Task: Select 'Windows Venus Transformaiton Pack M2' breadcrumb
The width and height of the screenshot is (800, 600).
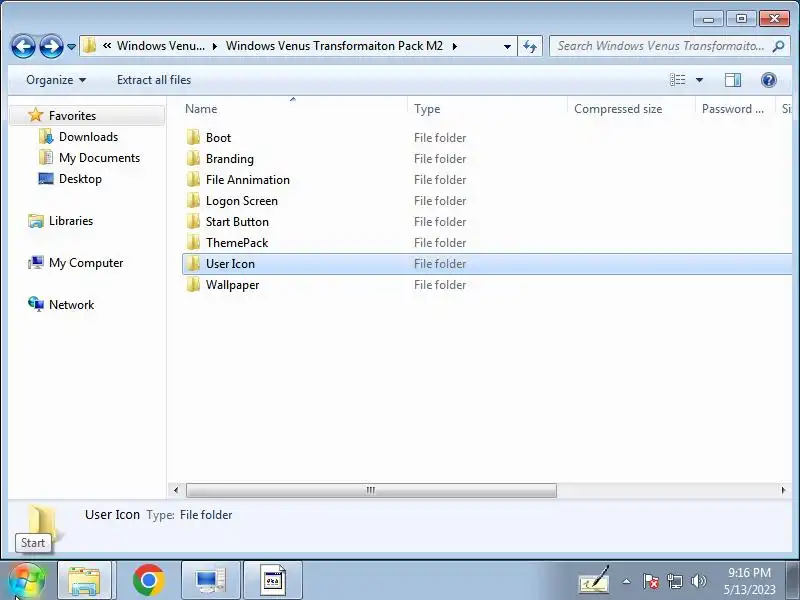Action: (334, 46)
